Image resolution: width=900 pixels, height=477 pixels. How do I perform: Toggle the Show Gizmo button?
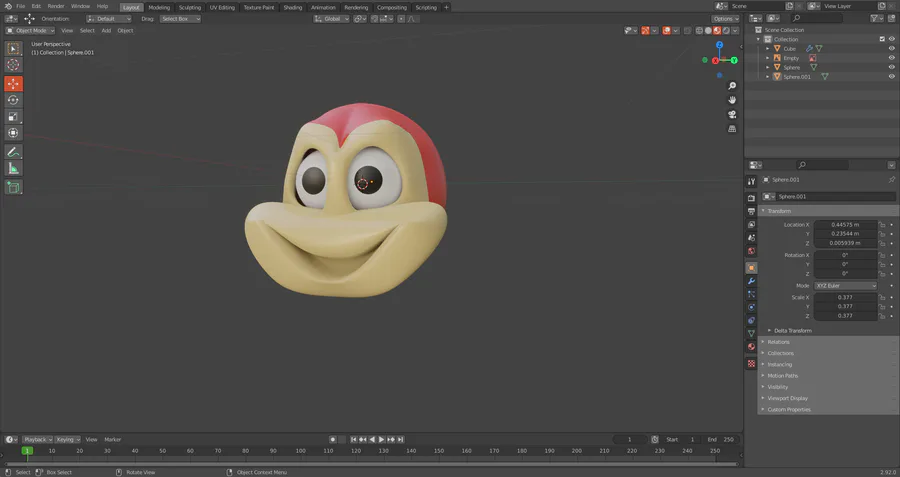(x=645, y=30)
